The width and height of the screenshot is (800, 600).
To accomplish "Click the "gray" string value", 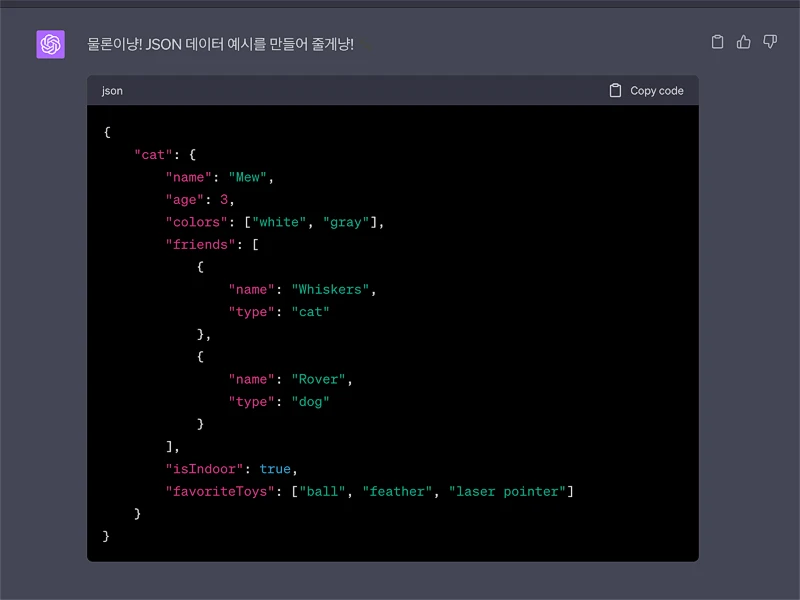I will point(346,222).
